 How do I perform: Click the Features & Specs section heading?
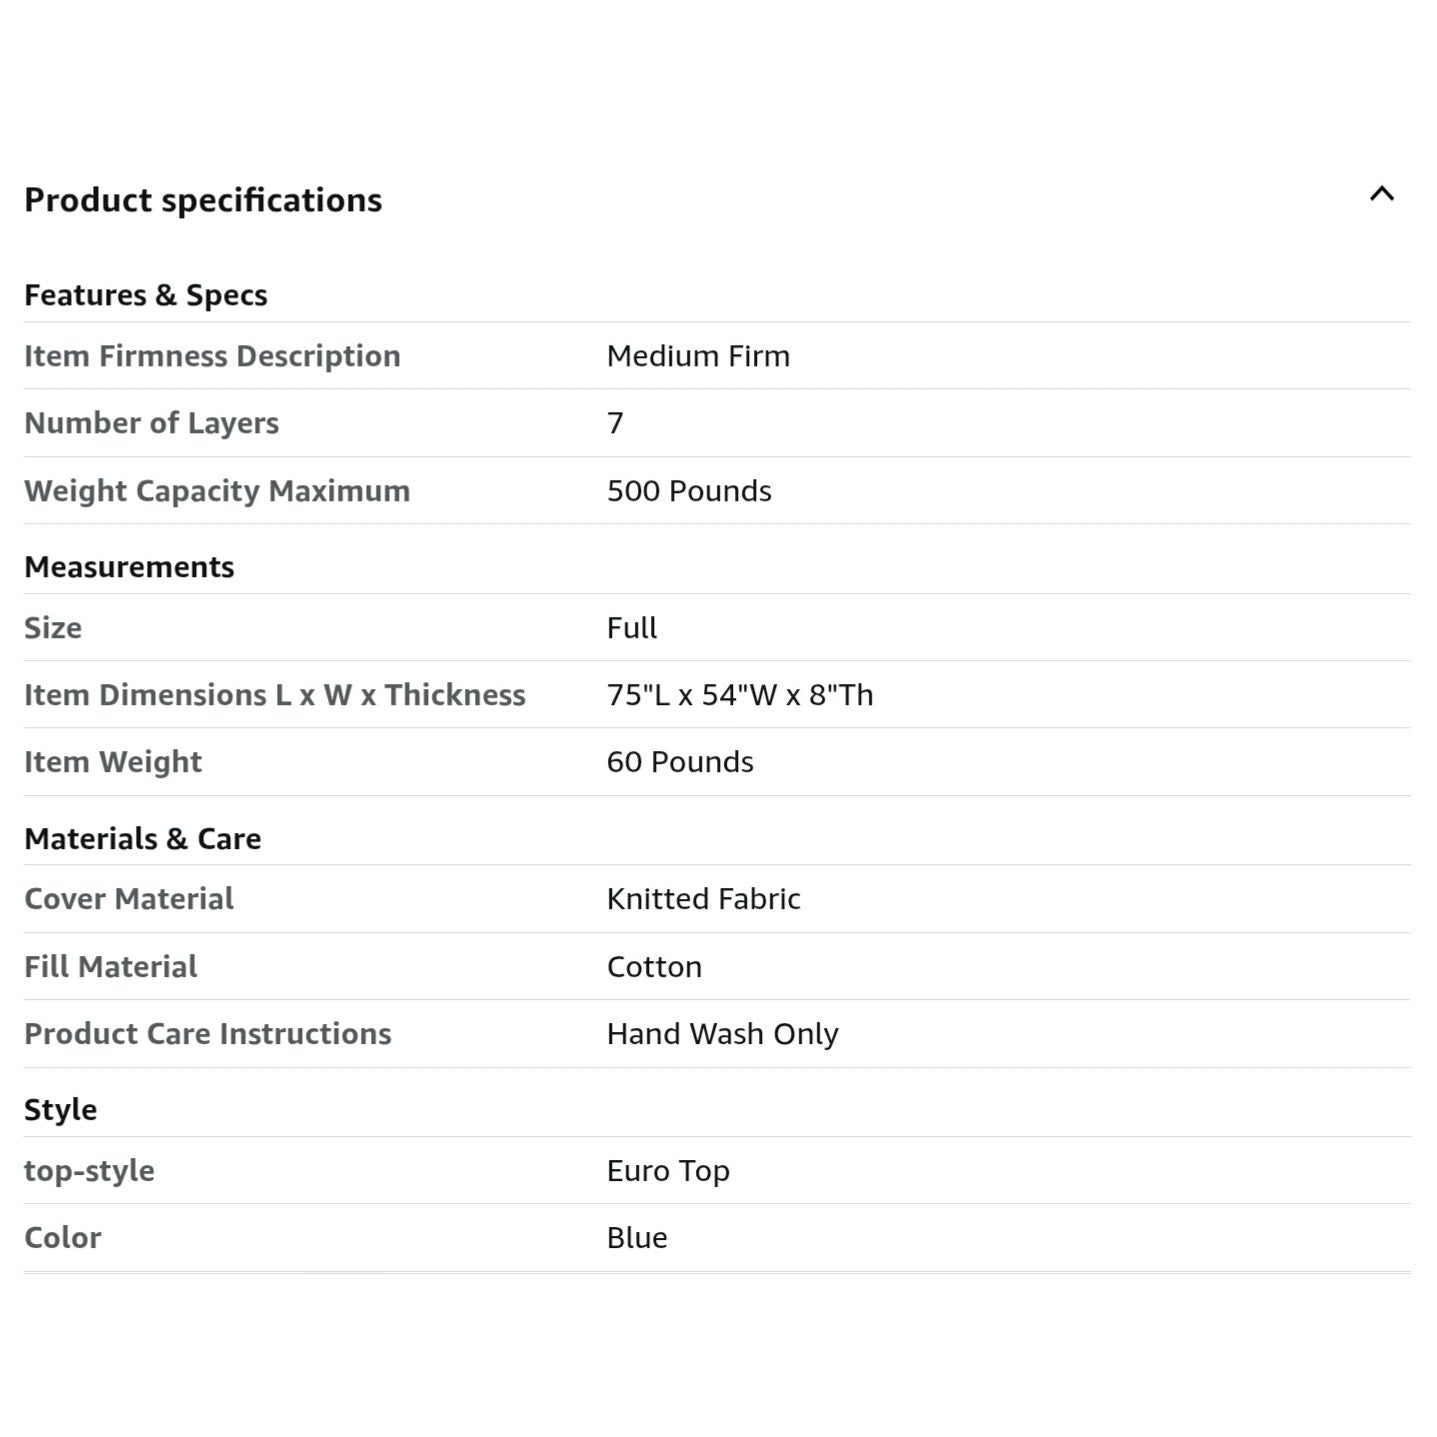(x=146, y=295)
